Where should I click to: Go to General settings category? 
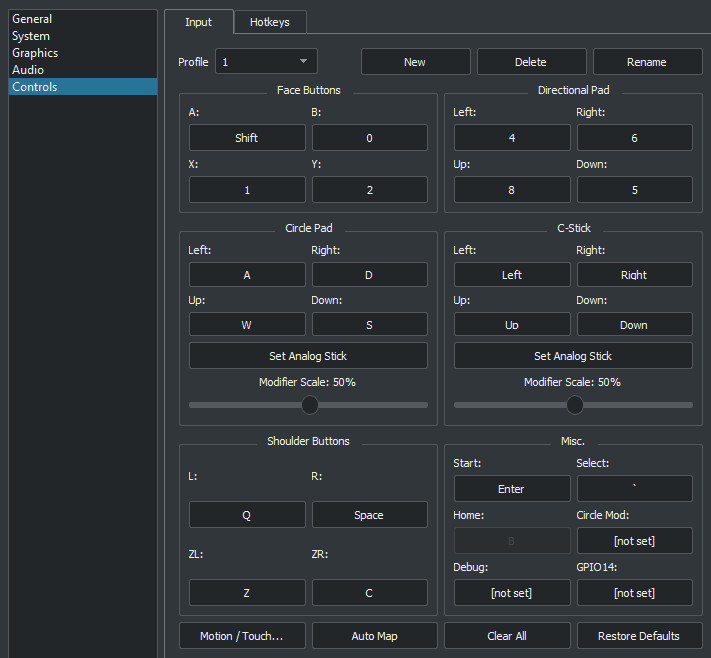32,19
